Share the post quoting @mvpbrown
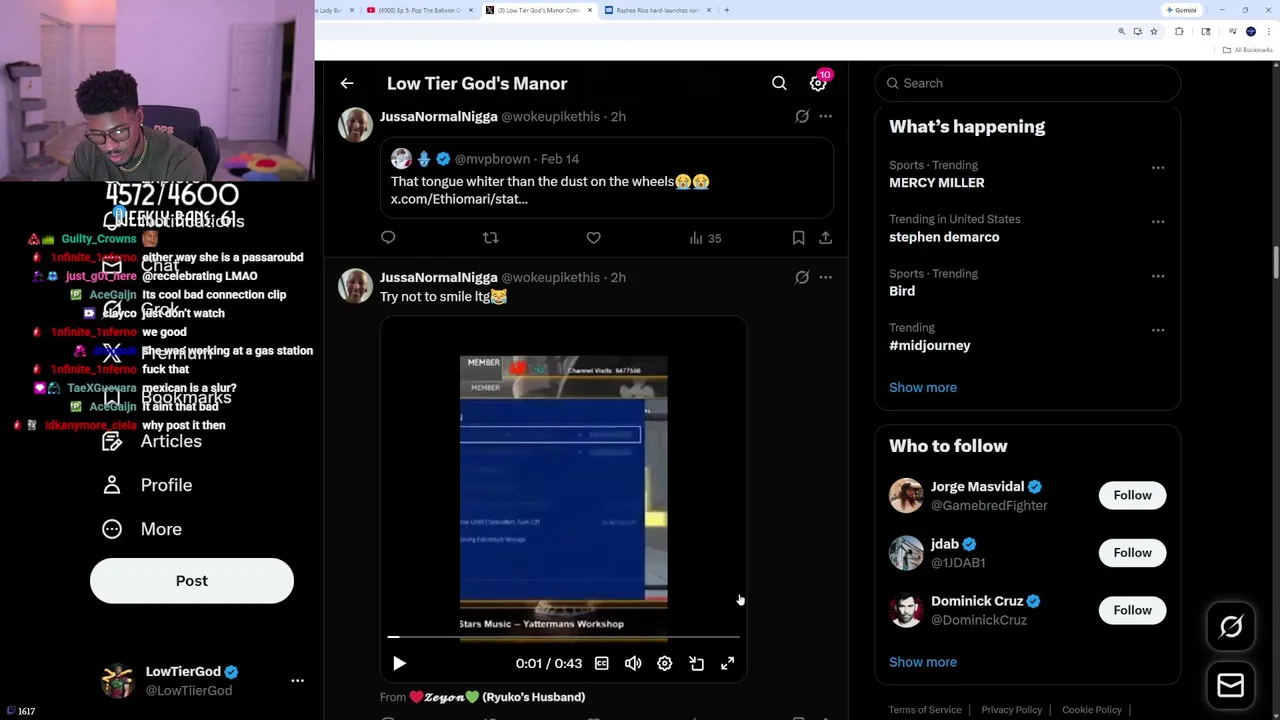The width and height of the screenshot is (1280, 720). click(825, 238)
